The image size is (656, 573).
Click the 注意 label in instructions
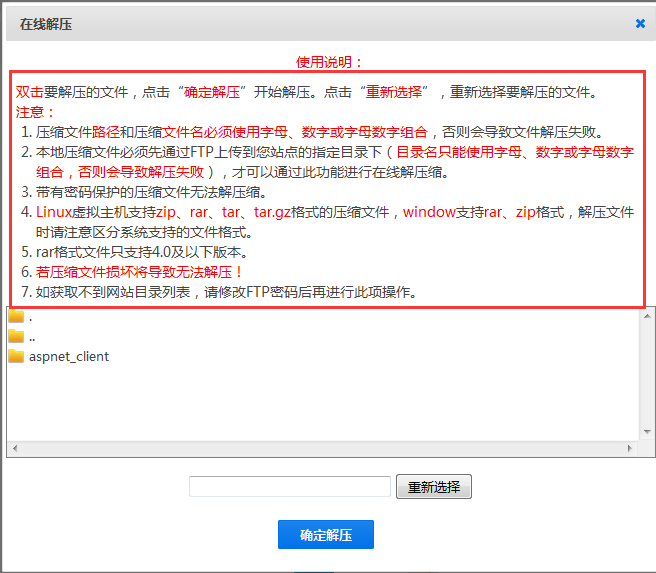pos(36,112)
